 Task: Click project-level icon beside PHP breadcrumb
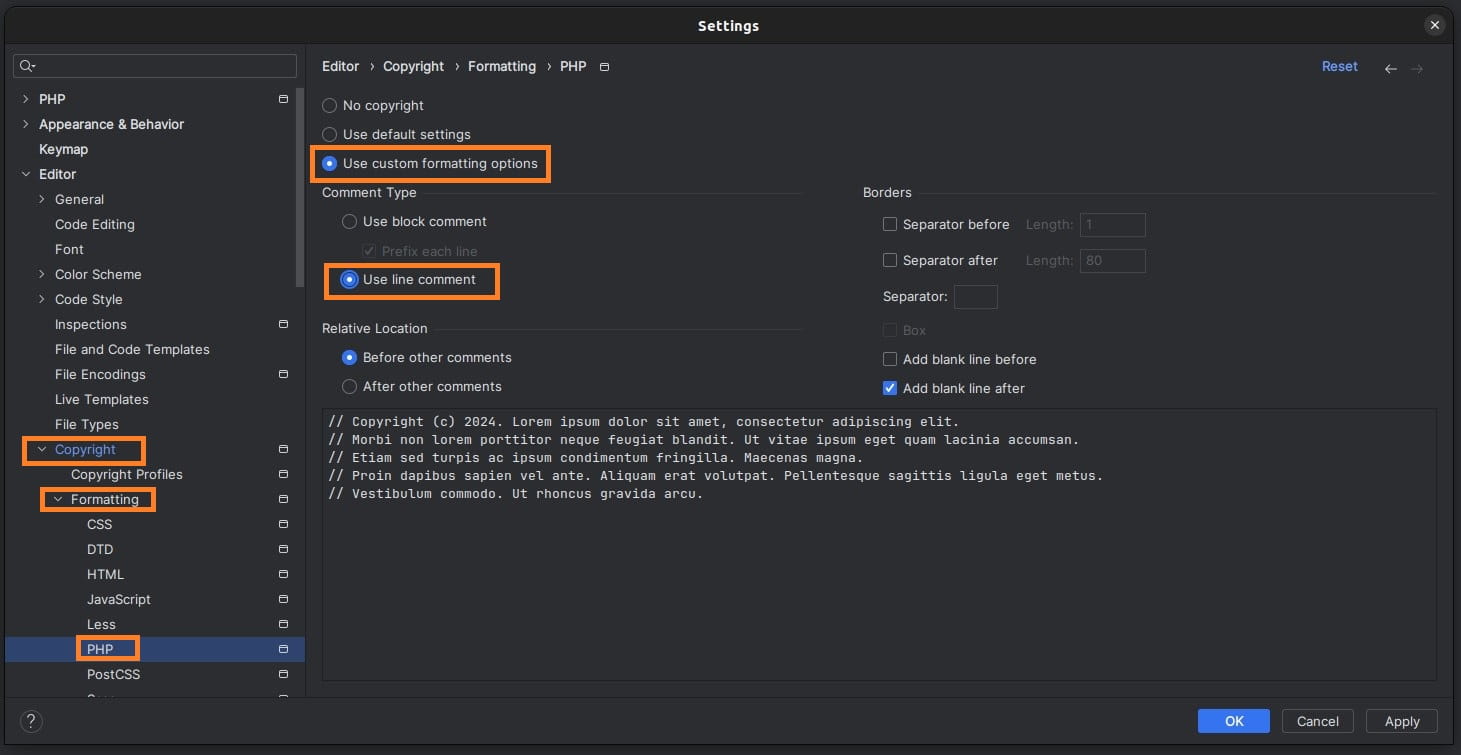click(604, 67)
